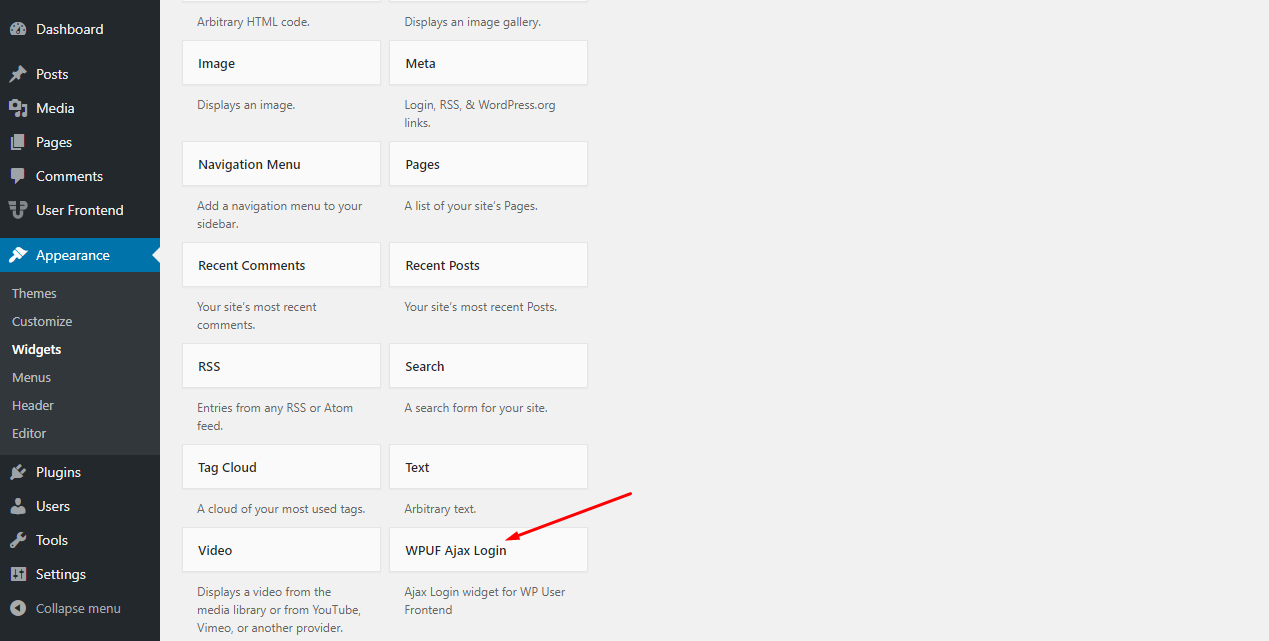1269x641 pixels.
Task: Click the Dashboard gauge icon
Action: coord(19,28)
